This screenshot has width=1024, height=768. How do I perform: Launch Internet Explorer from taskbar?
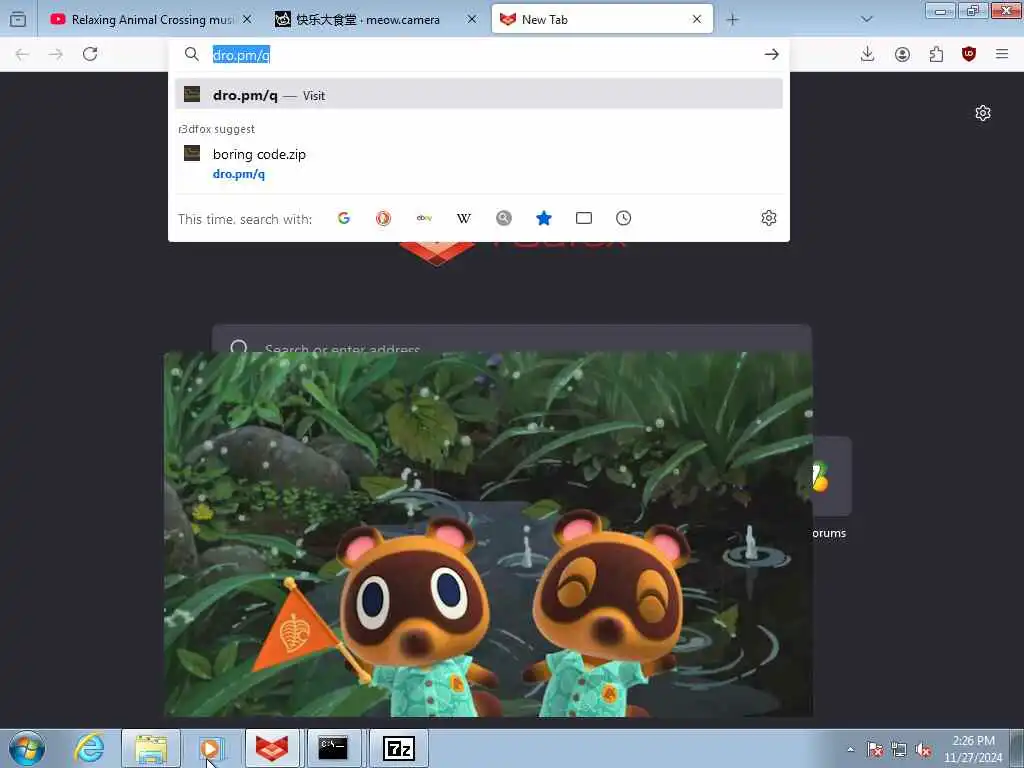coord(89,748)
